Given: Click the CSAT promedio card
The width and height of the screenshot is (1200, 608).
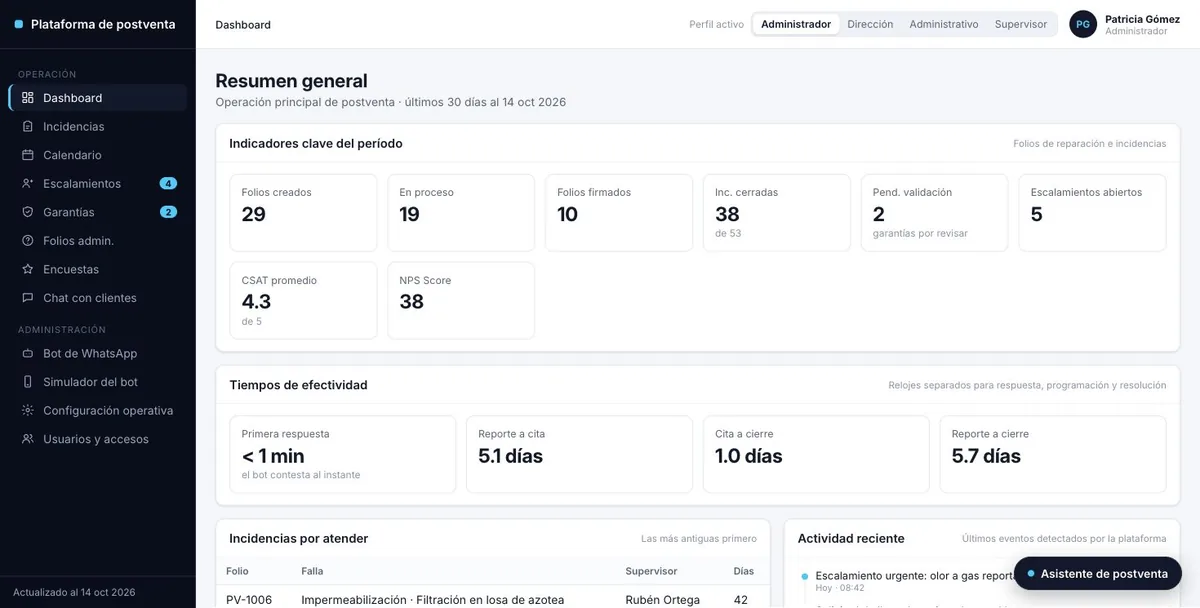Looking at the screenshot, I should click(x=303, y=301).
